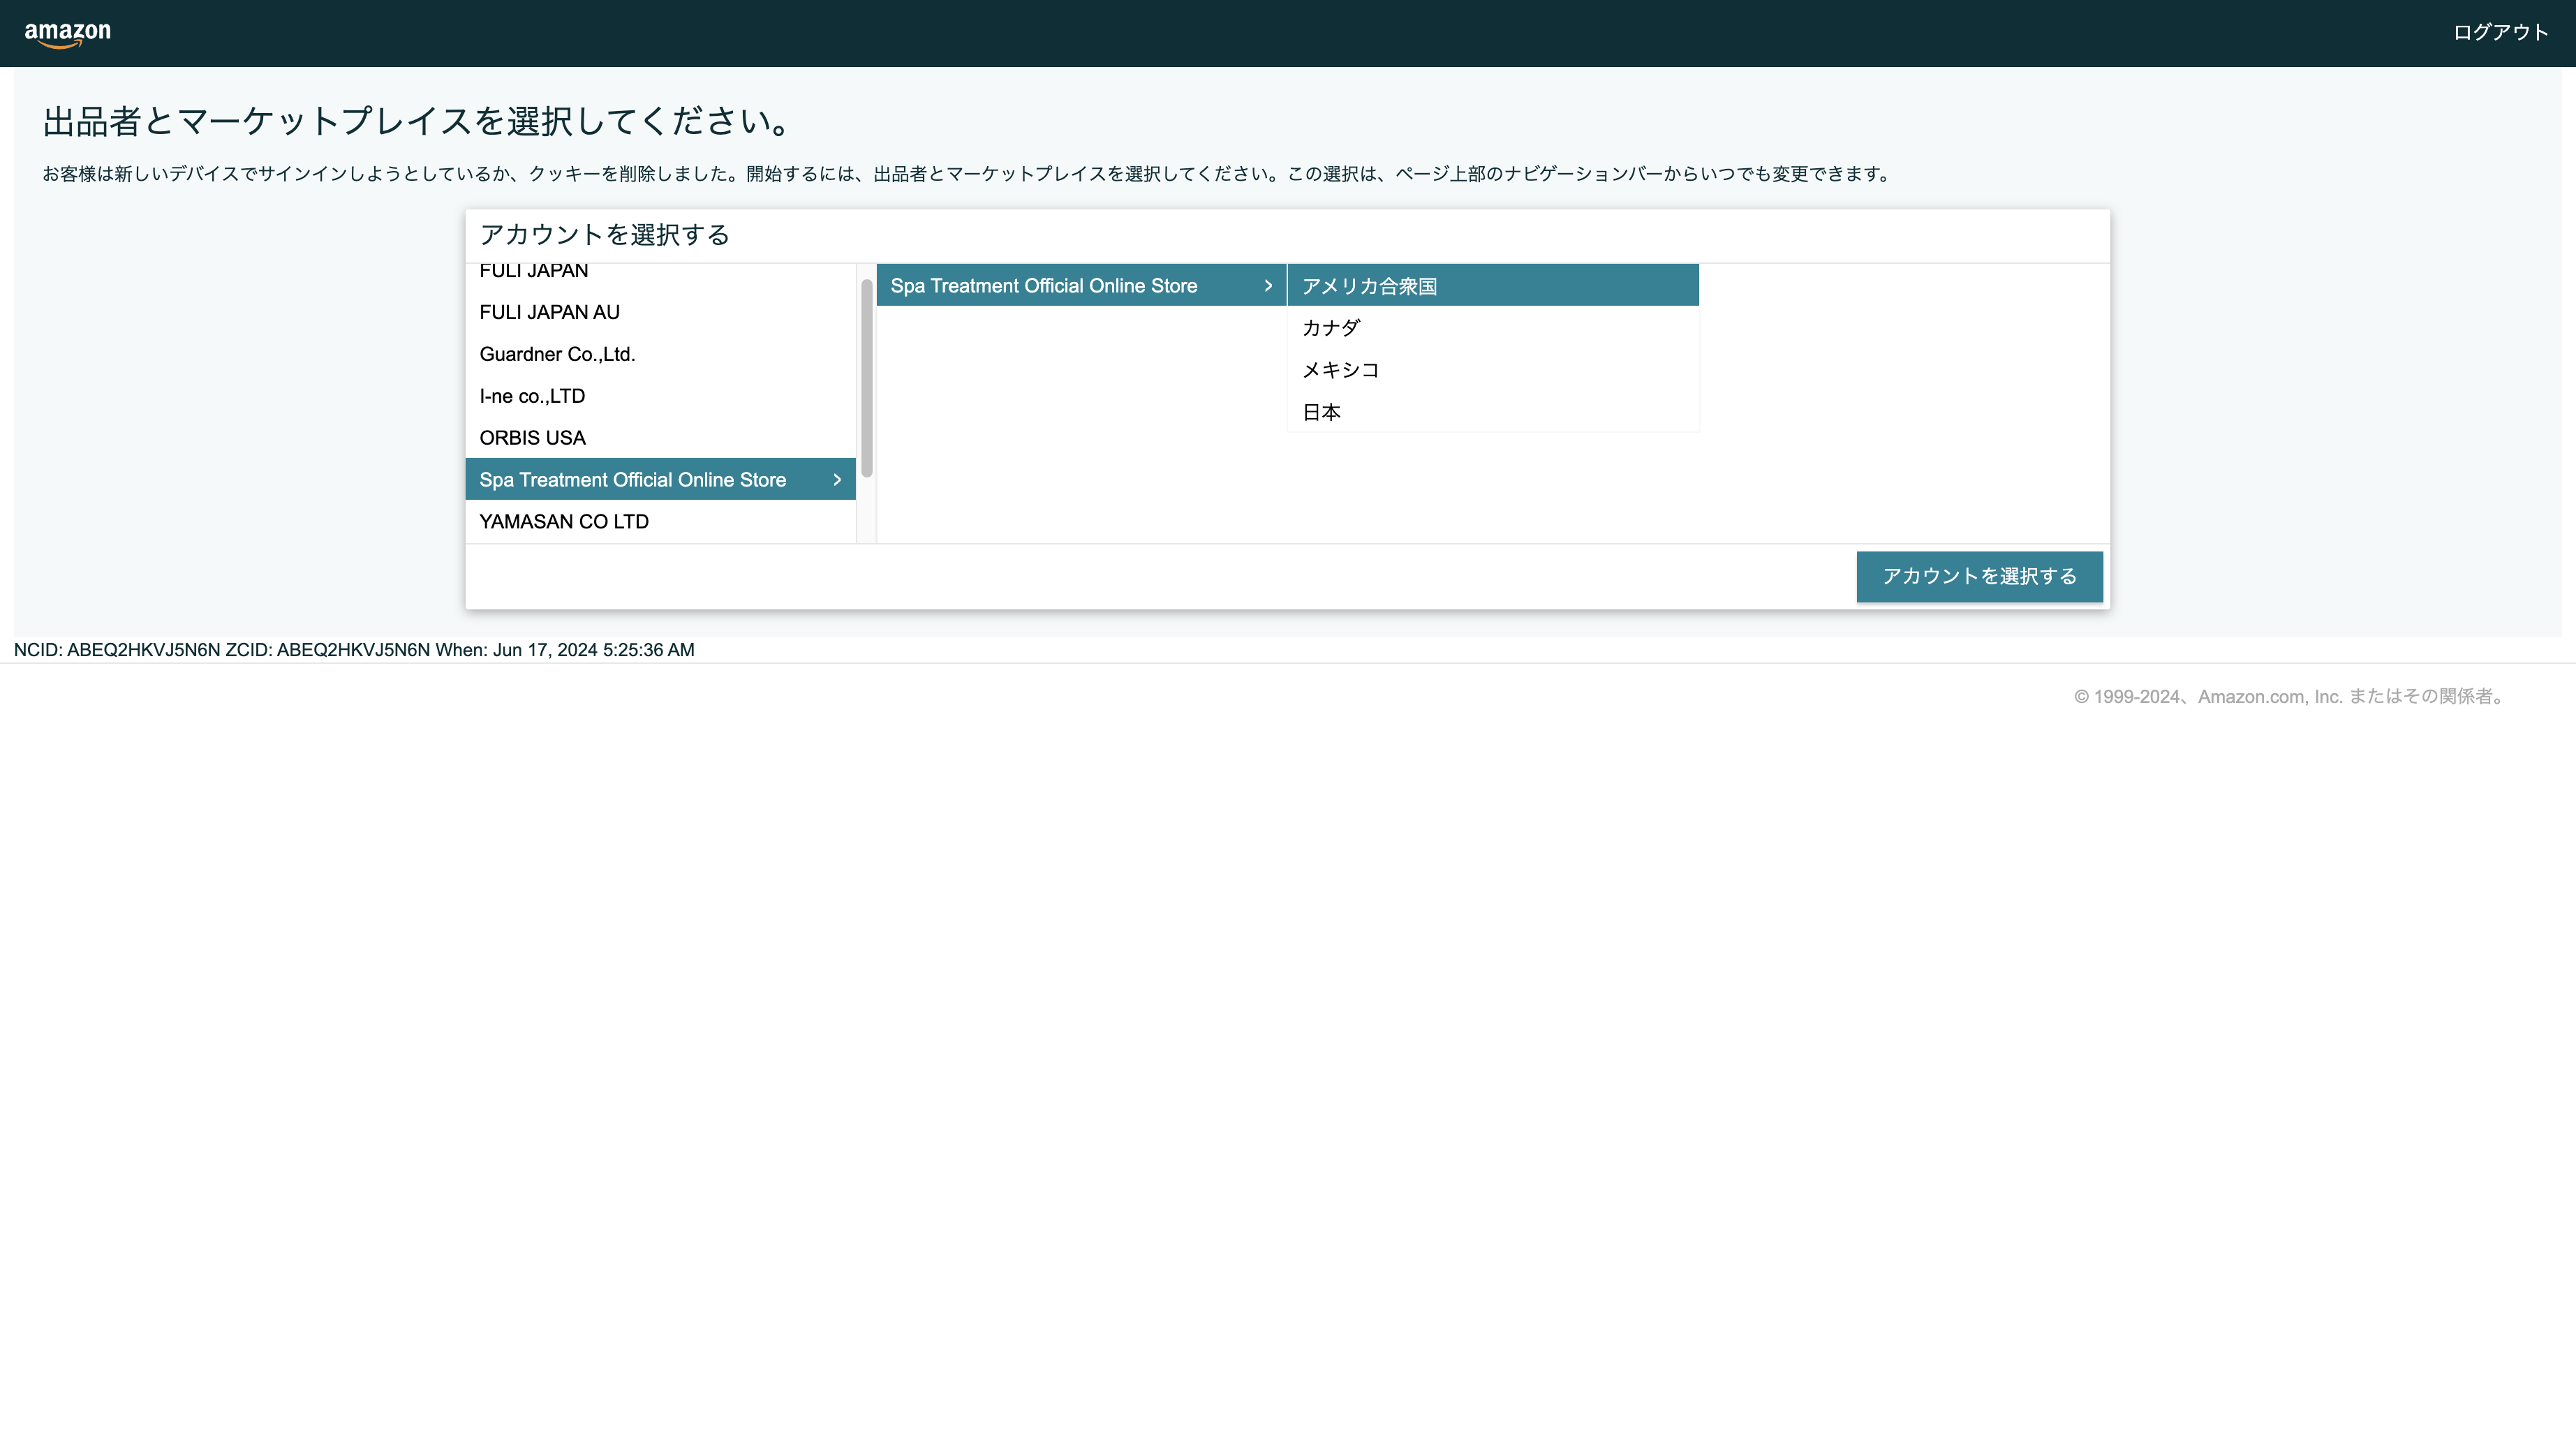2576x1438 pixels.
Task: Pick the ORBIS USA account
Action: coord(660,438)
